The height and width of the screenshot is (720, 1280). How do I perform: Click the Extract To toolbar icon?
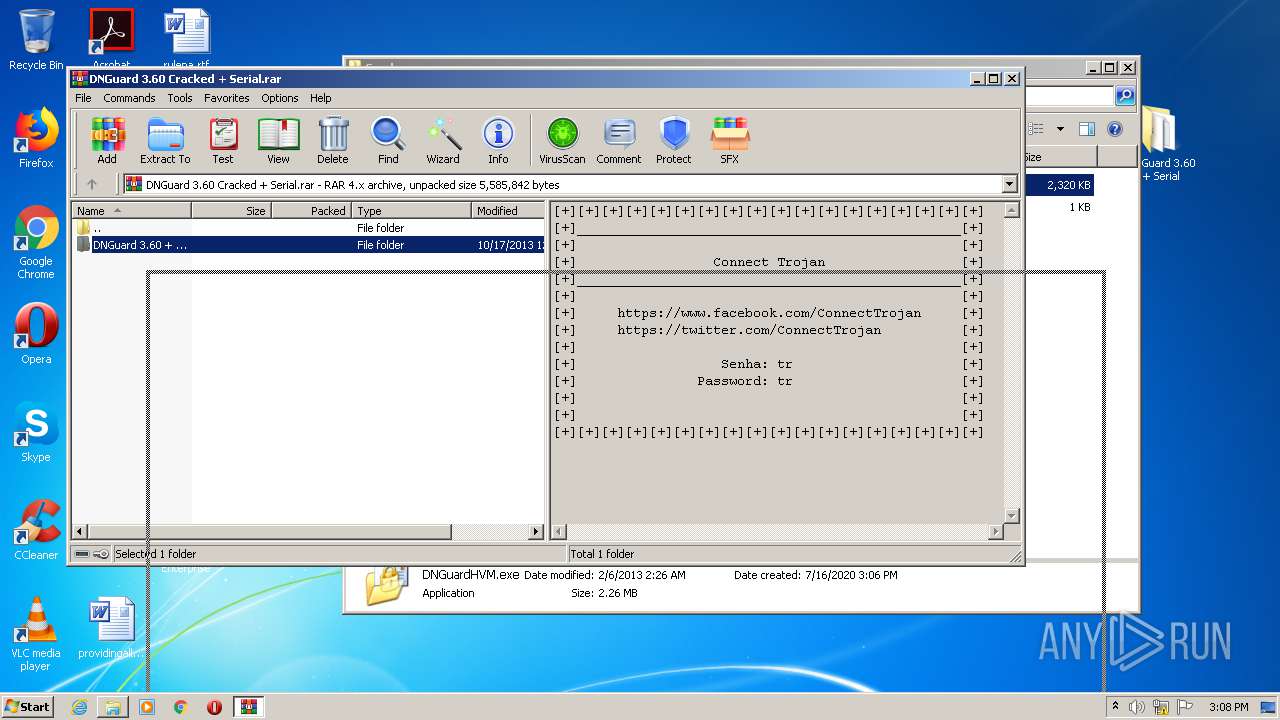pos(165,140)
